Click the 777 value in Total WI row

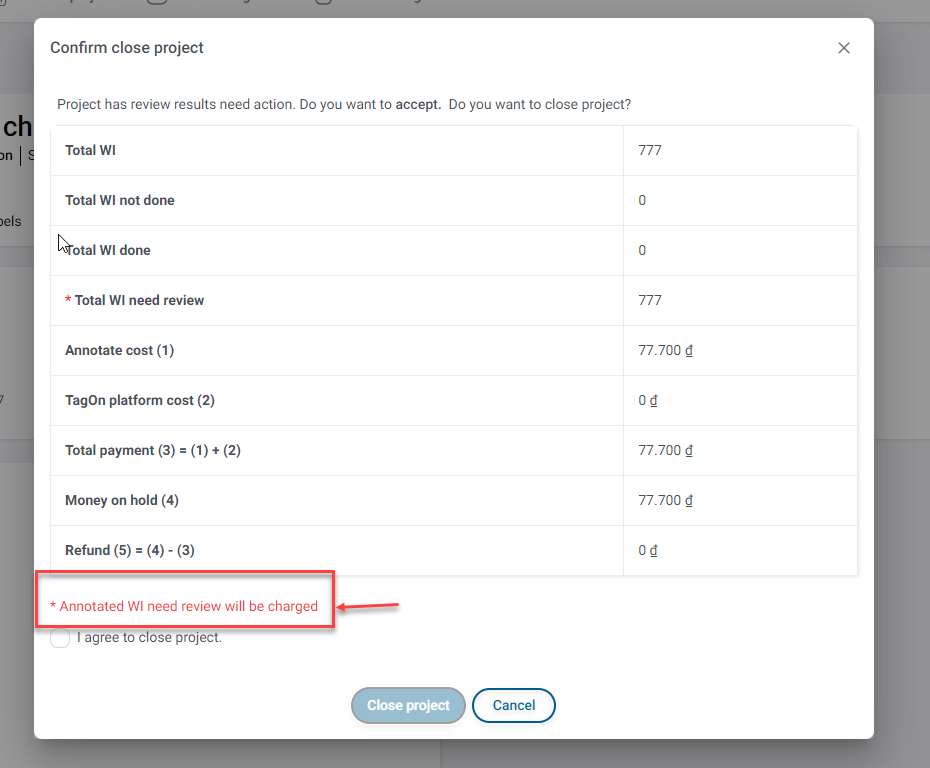650,151
